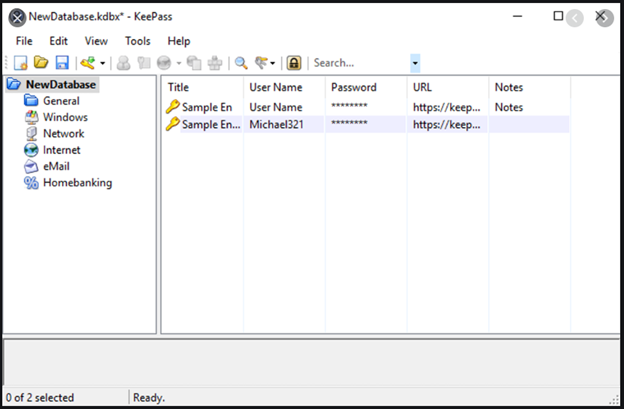
Task: Select the 'Sample En...' title in Michael321 row
Action: pos(211,125)
